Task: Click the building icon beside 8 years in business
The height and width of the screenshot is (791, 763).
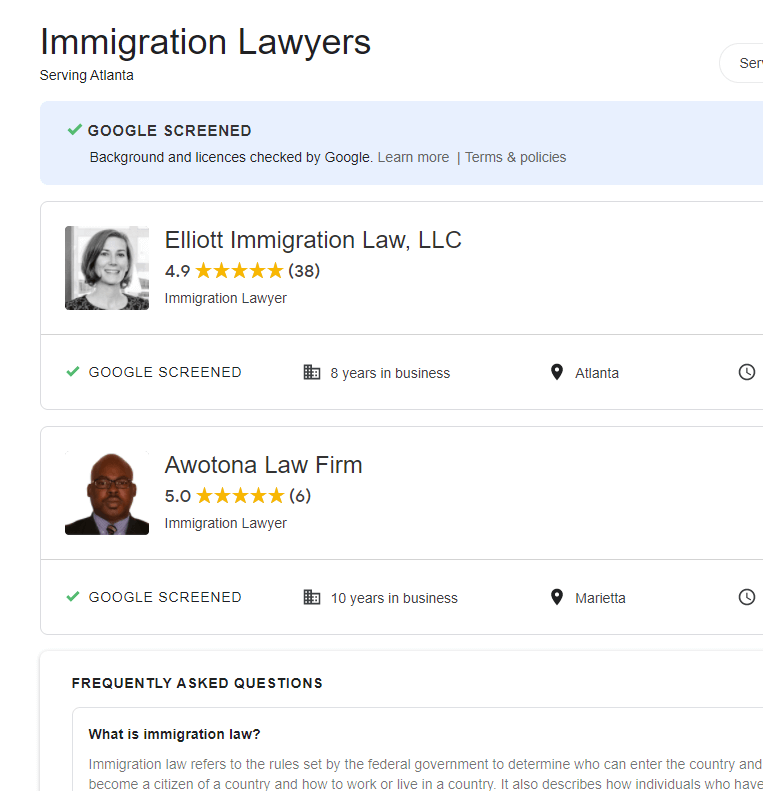Action: pos(312,372)
